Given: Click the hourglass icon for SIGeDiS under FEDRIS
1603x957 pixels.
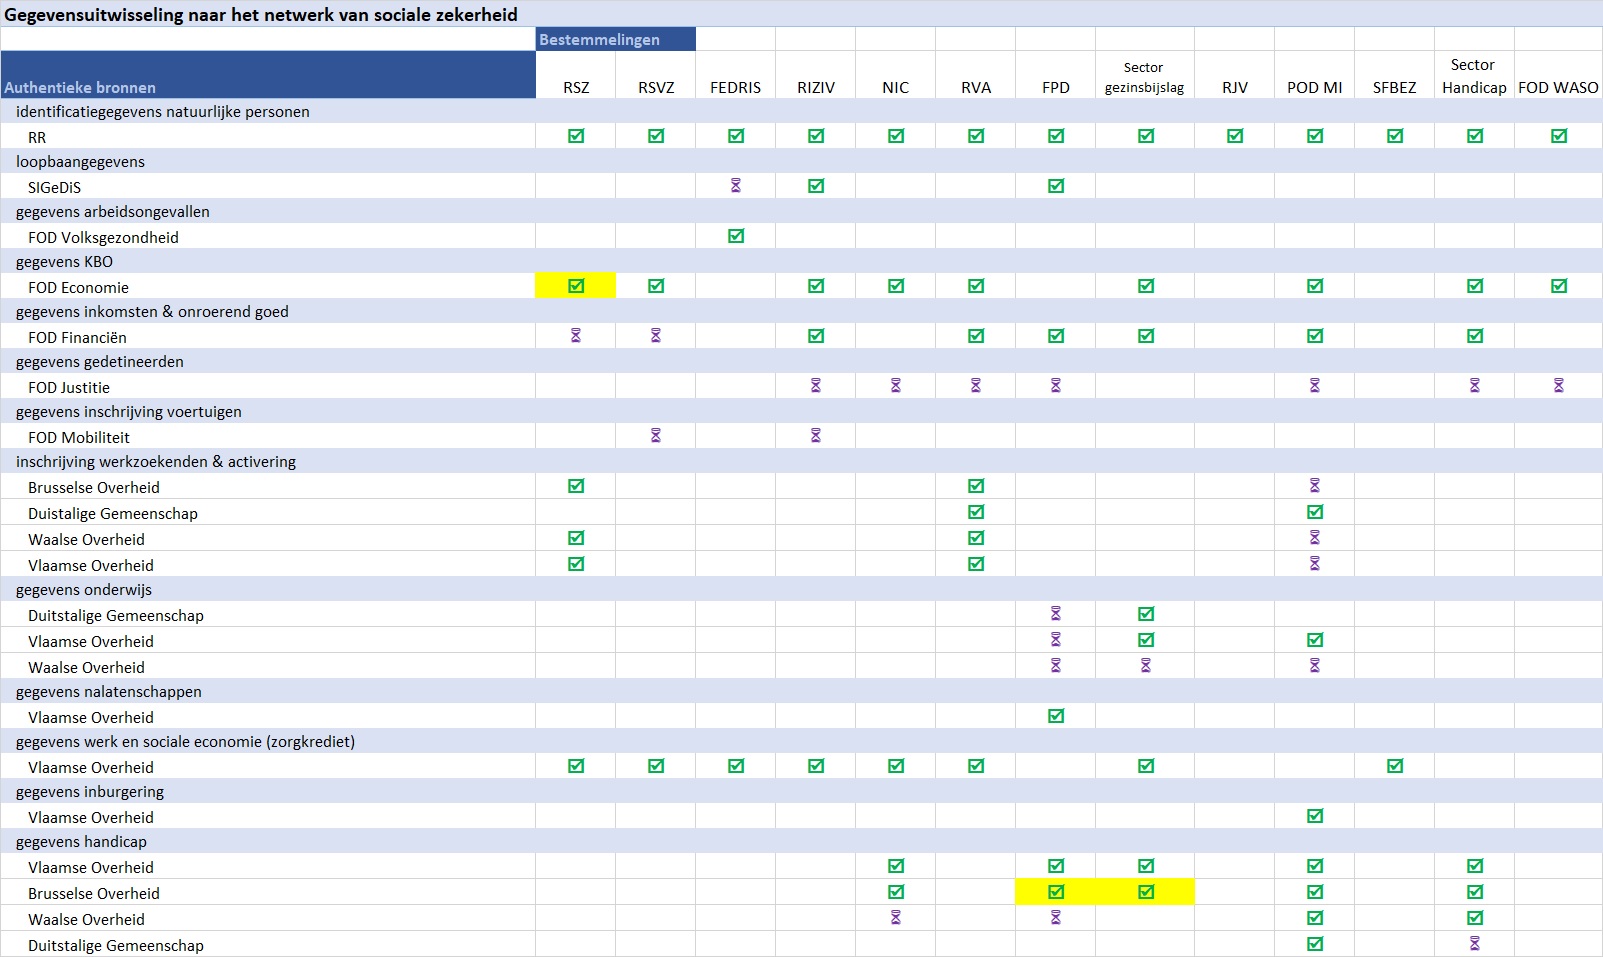Looking at the screenshot, I should (x=736, y=186).
